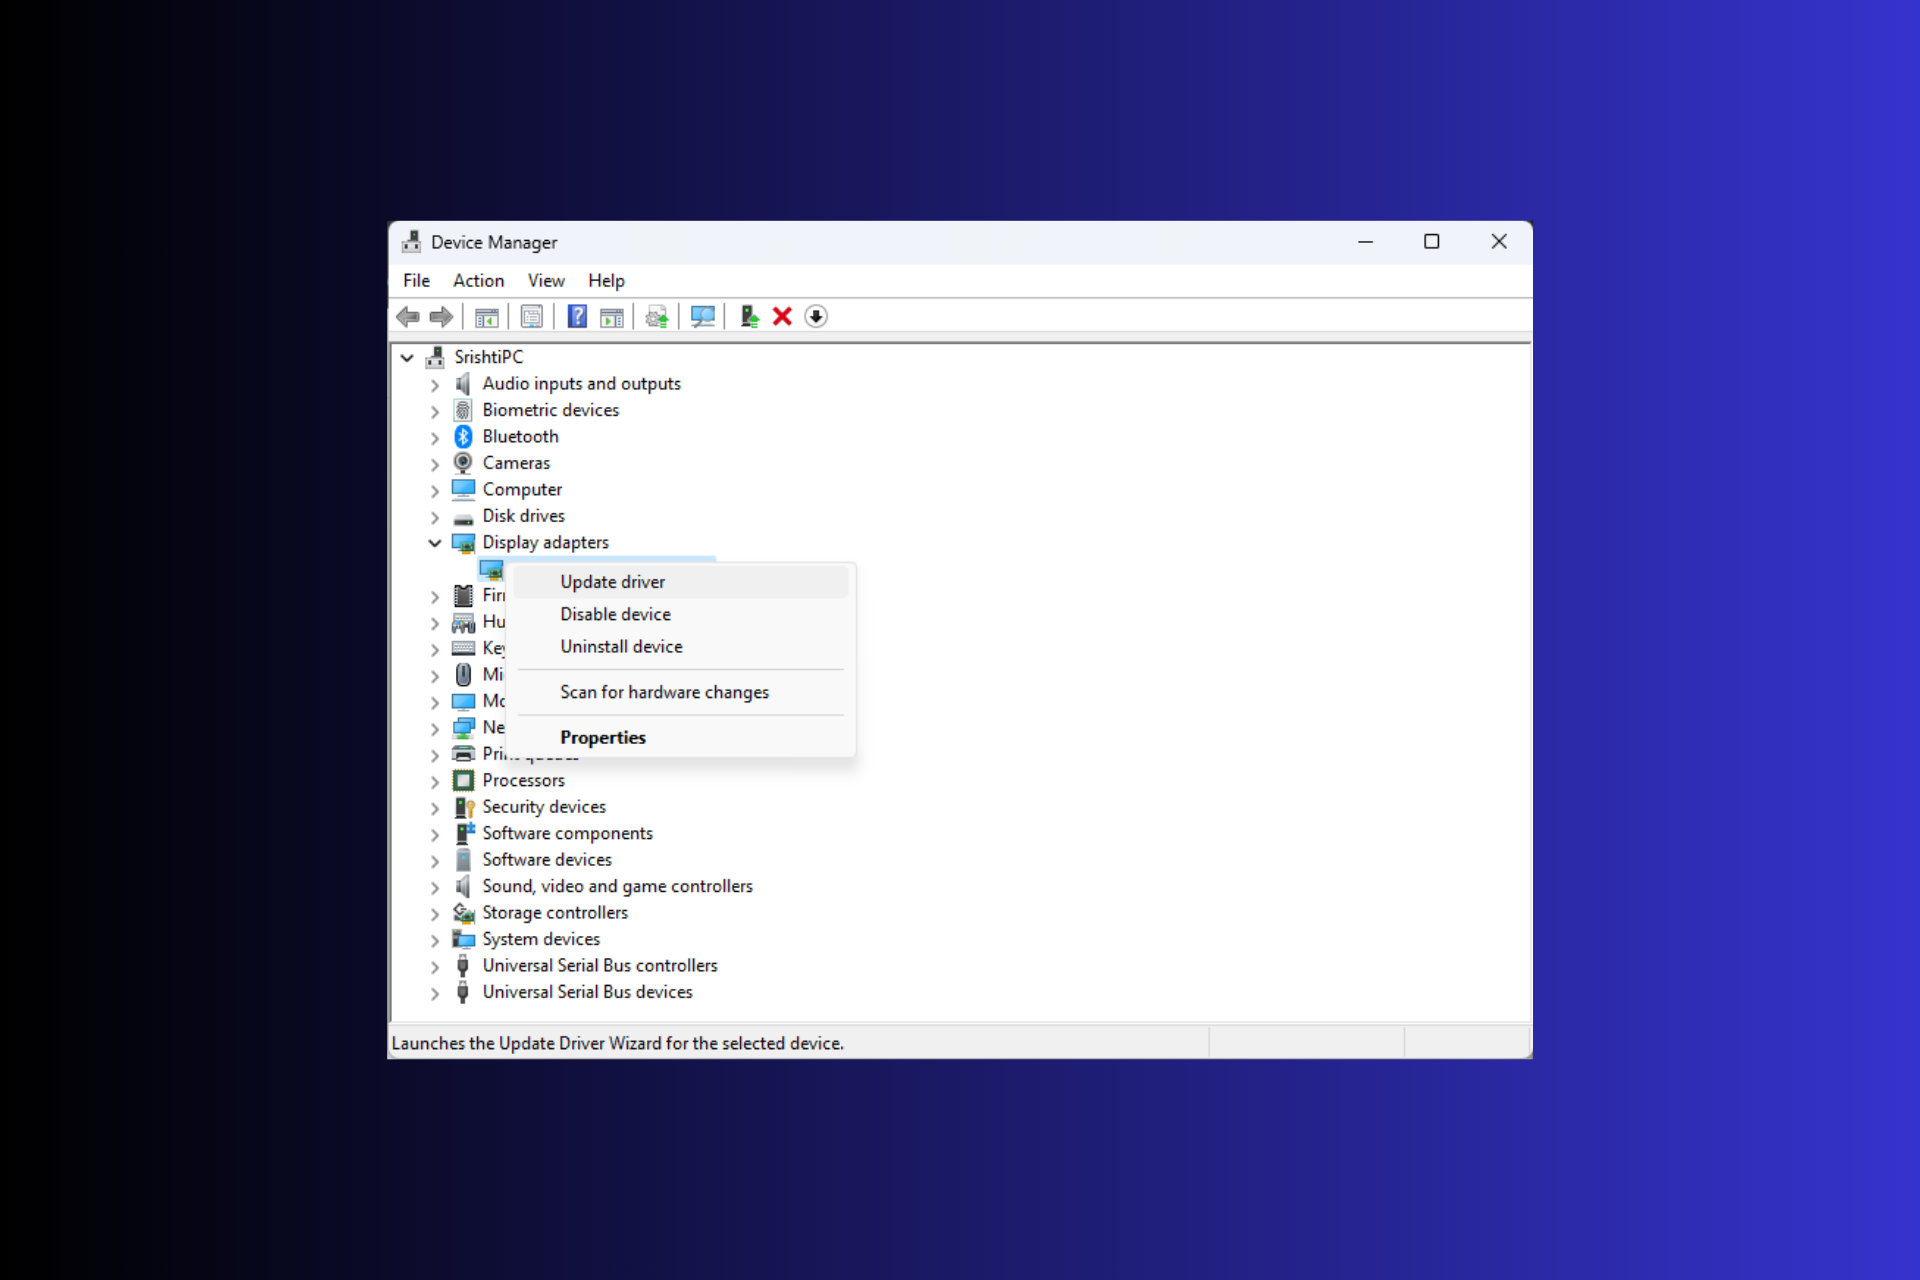Click the Back navigation arrow
The height and width of the screenshot is (1280, 1920).
coord(408,316)
